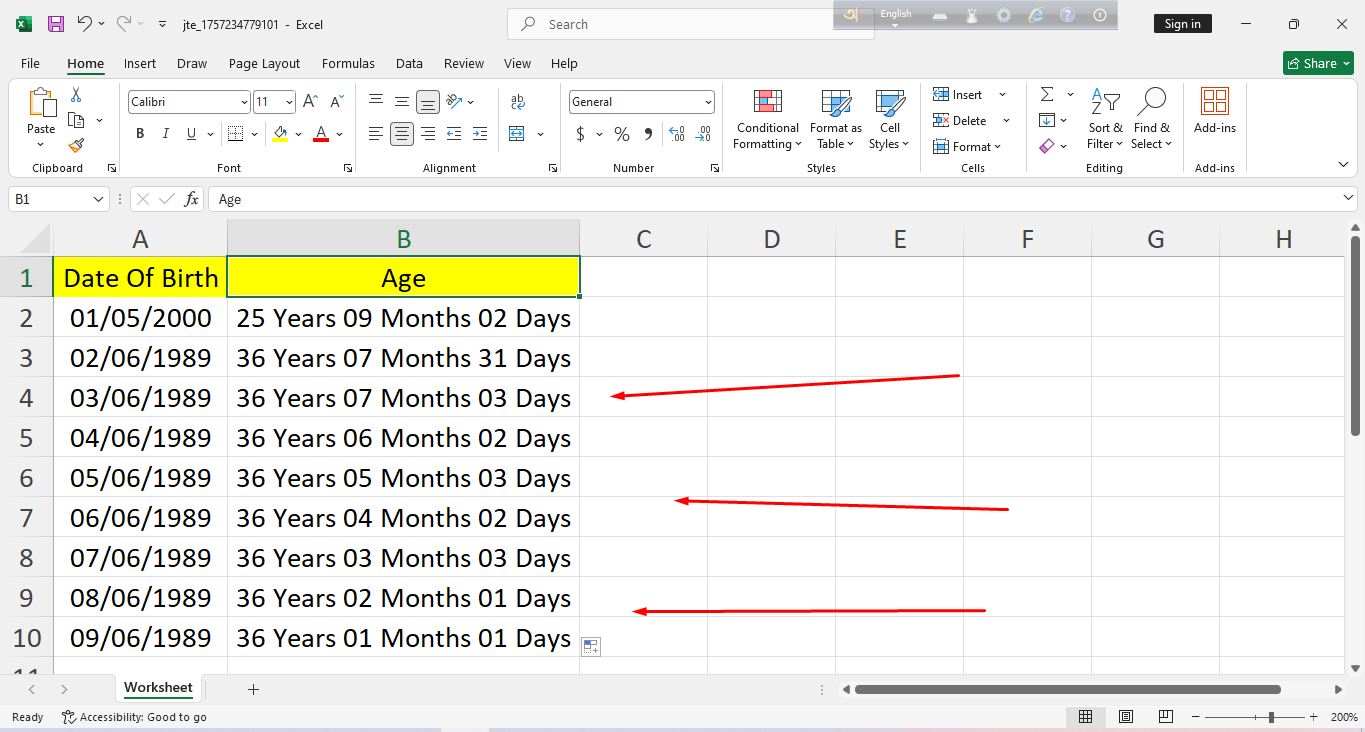Select cell A2 containing 01/05/2000
The image size is (1365, 732).
point(140,318)
